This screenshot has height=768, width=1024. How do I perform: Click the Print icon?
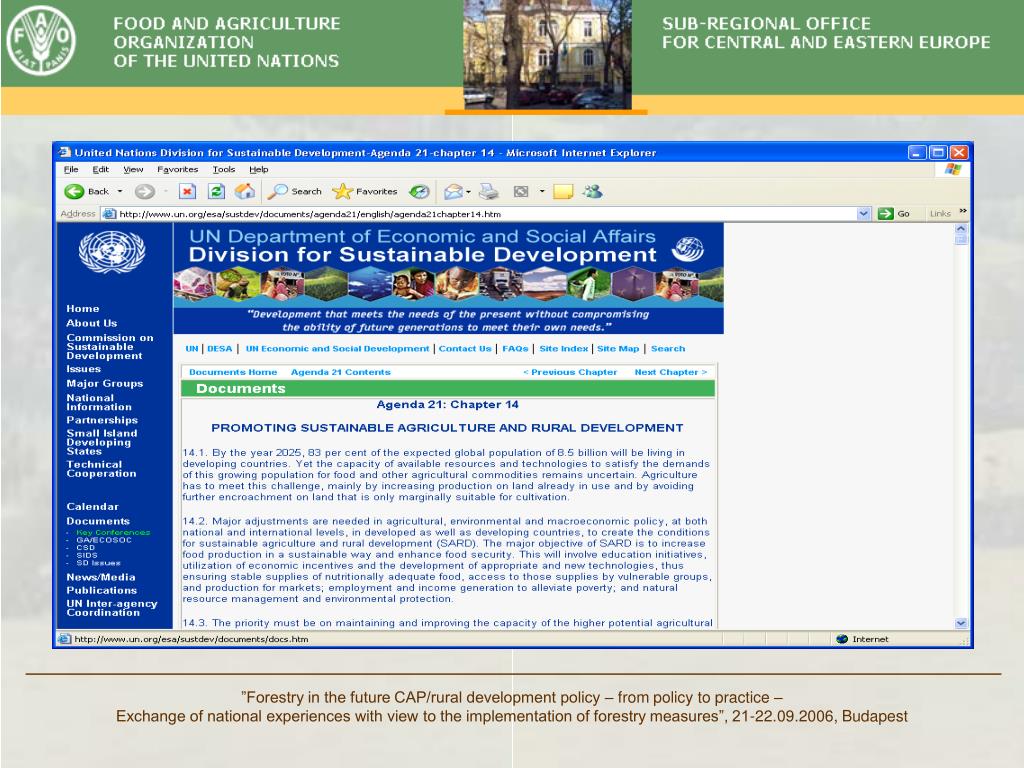pyautogui.click(x=488, y=191)
